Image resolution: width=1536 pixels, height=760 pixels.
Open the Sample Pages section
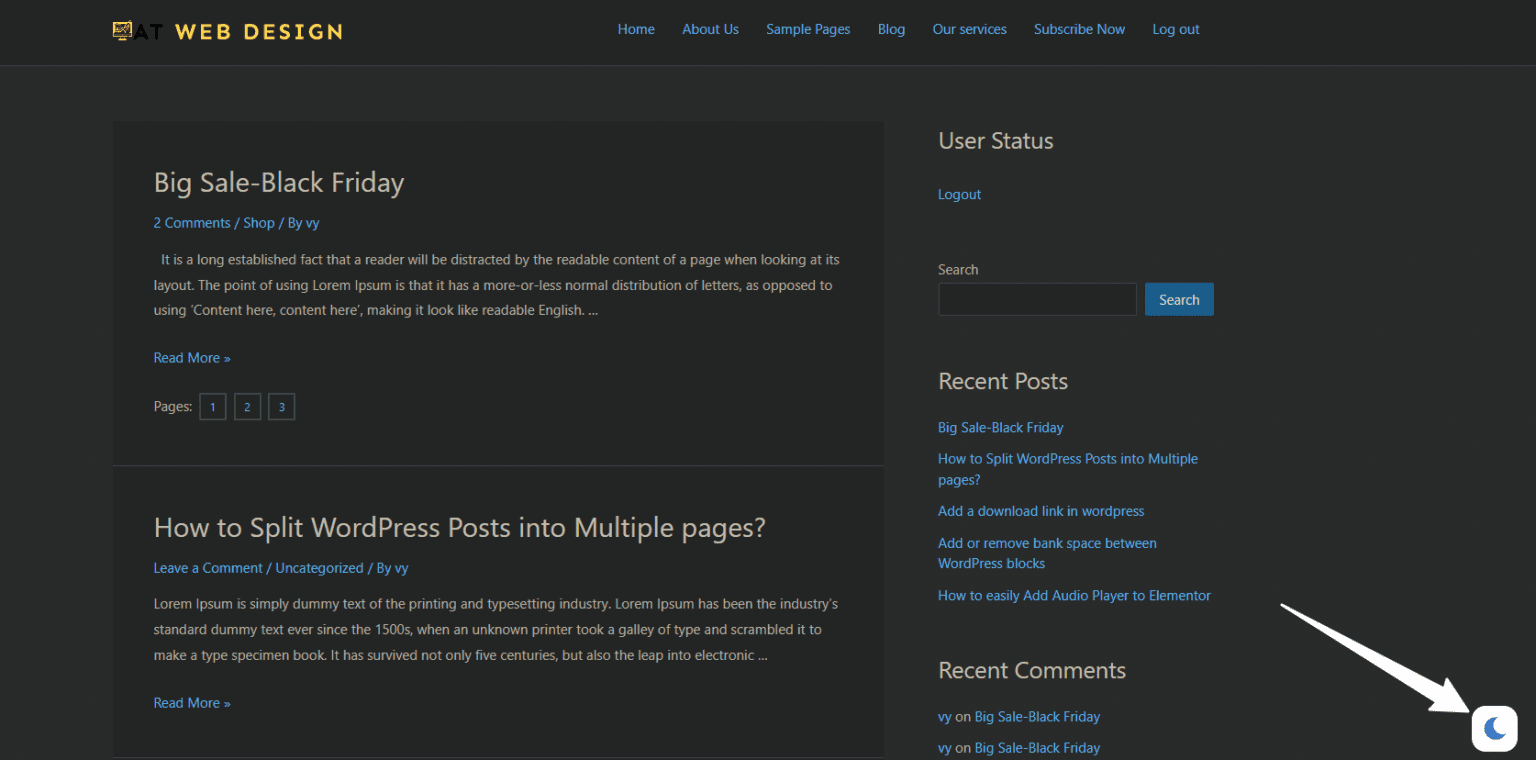pyautogui.click(x=808, y=29)
